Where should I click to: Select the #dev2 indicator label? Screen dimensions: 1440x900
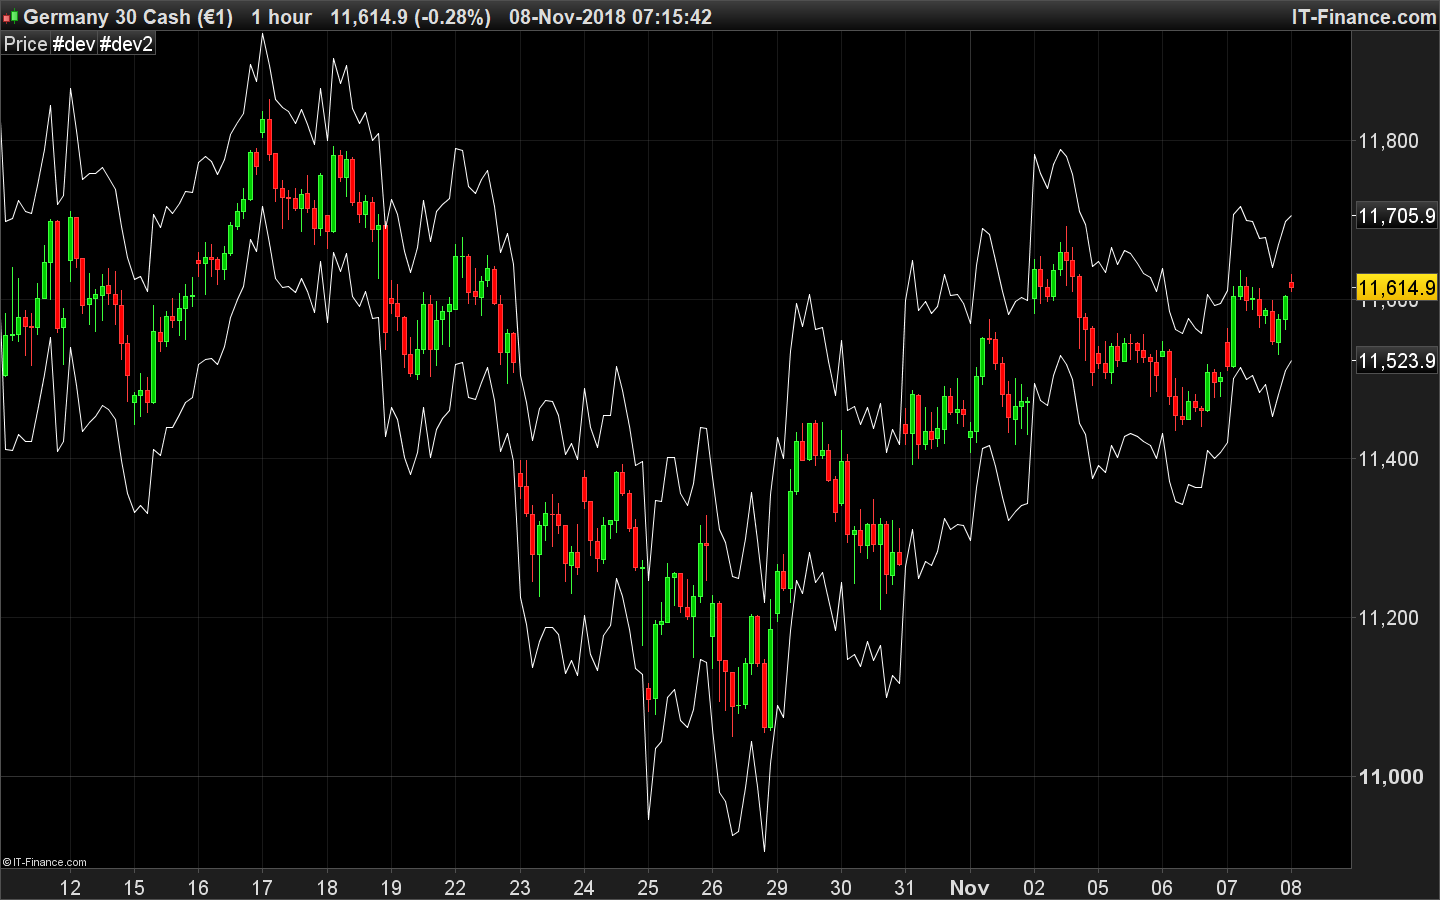(x=126, y=44)
